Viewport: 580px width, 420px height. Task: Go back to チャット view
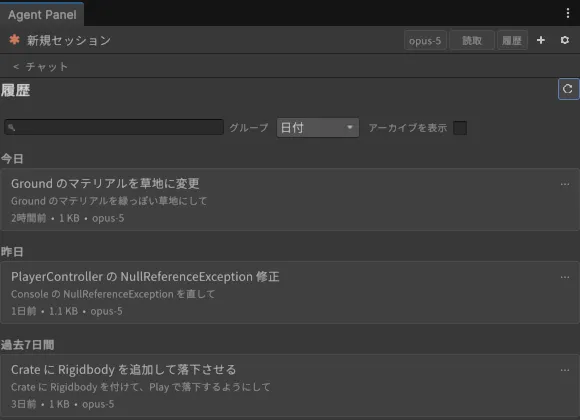point(40,67)
